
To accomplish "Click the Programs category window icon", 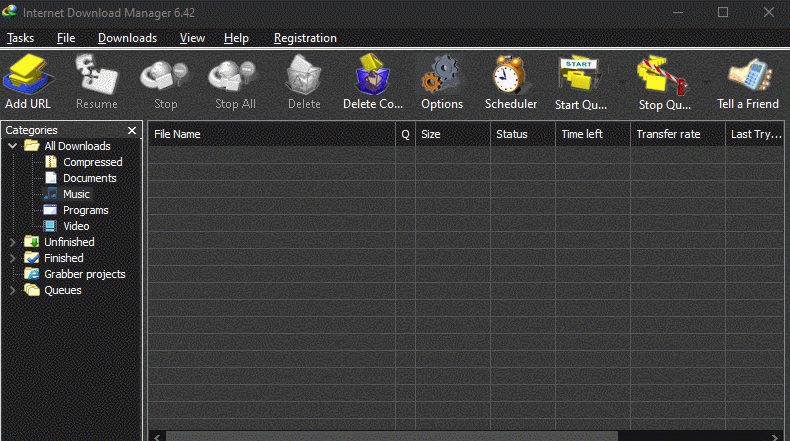I will [x=50, y=210].
